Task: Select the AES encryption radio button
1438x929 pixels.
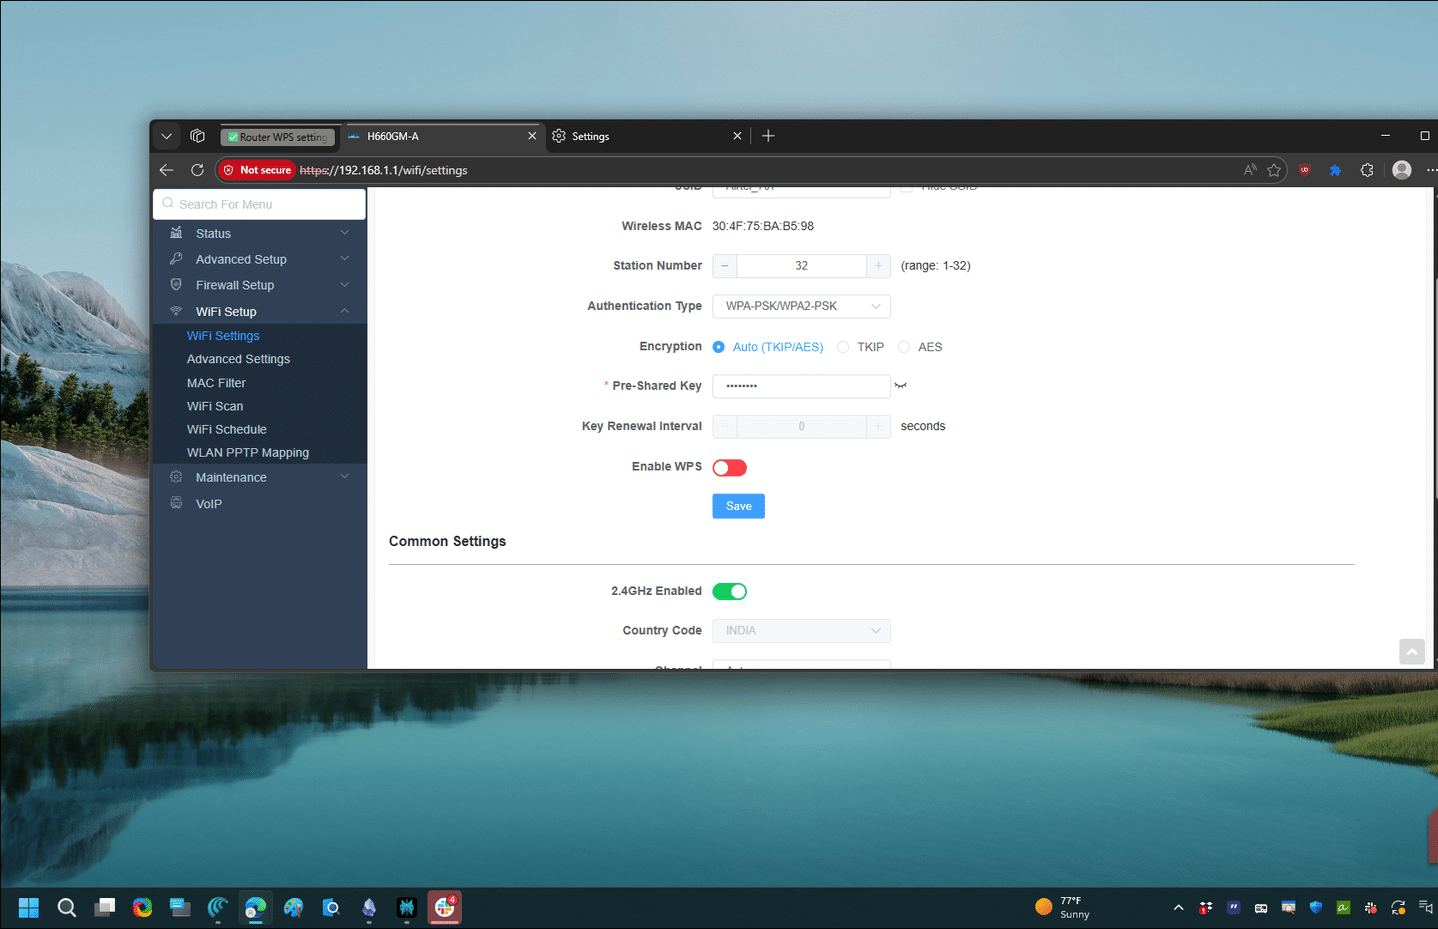Action: (x=904, y=347)
